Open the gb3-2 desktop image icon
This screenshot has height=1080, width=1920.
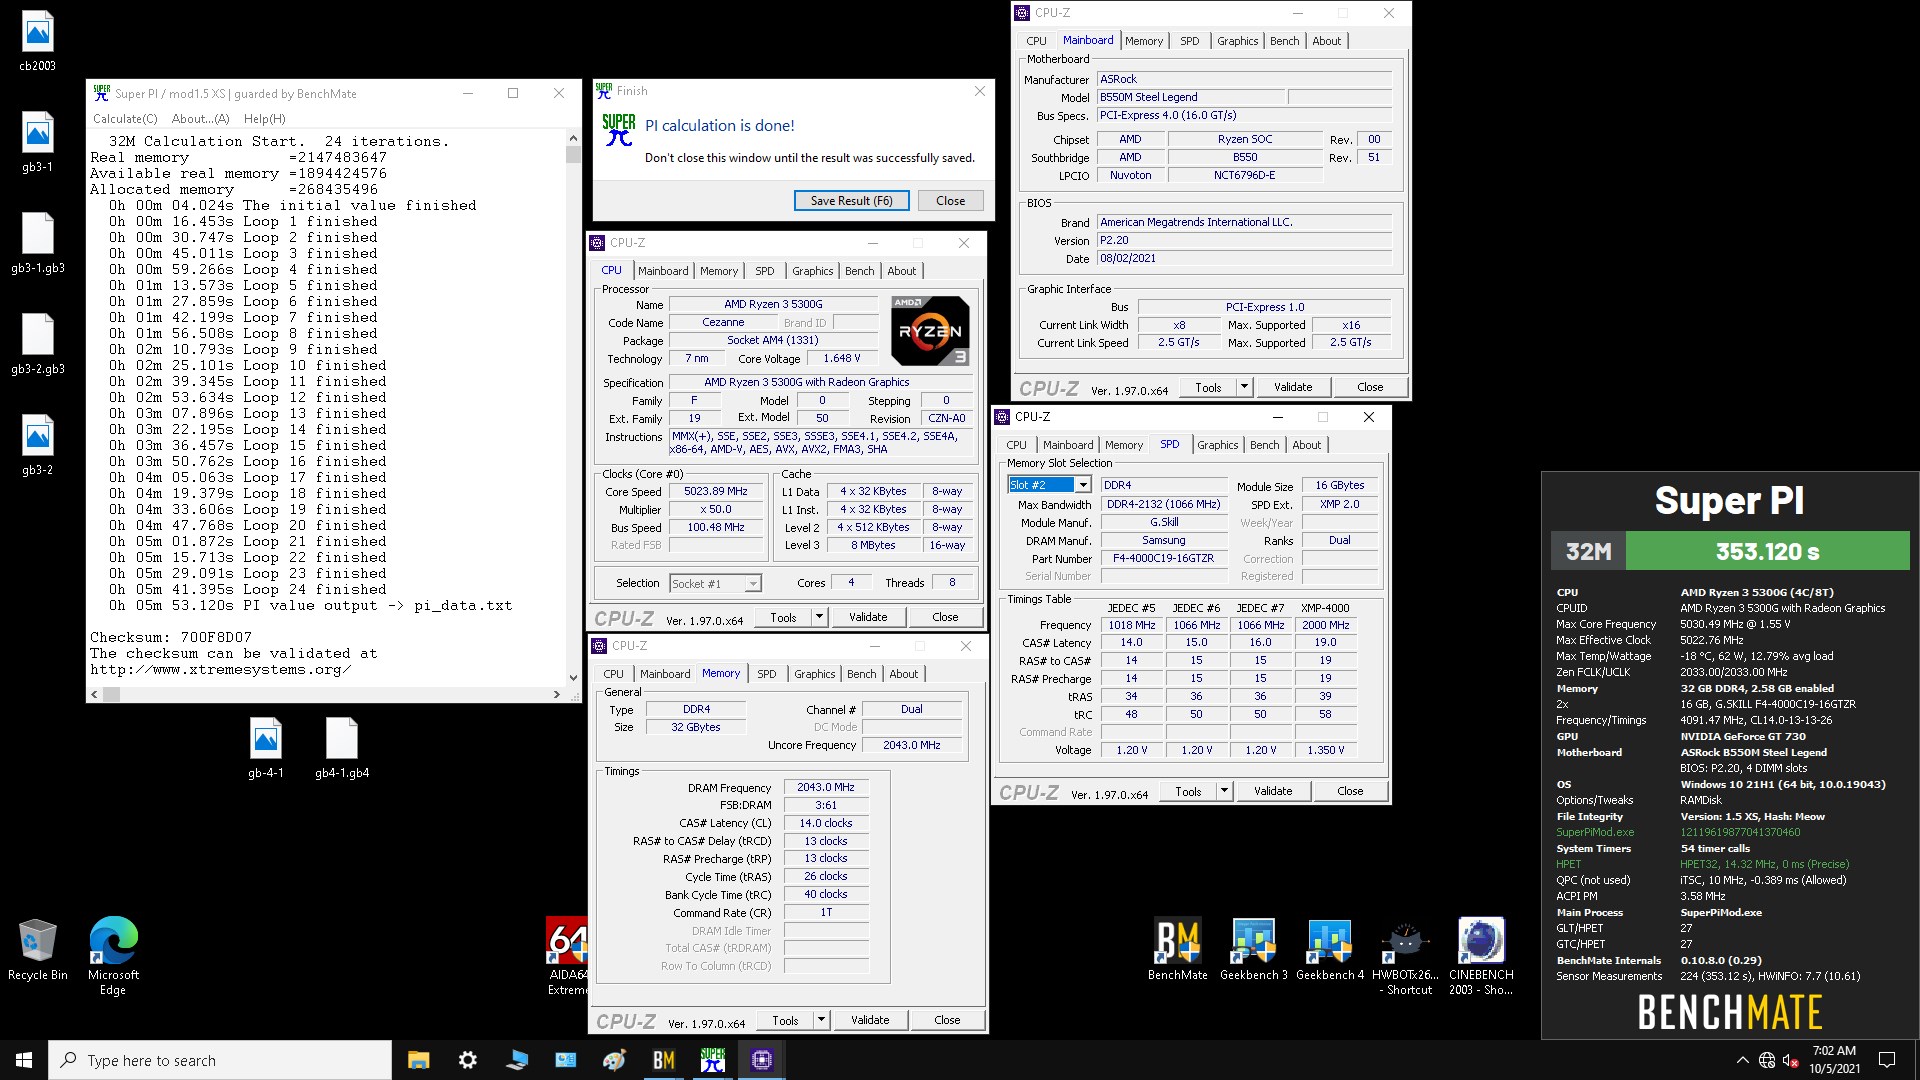38,446
